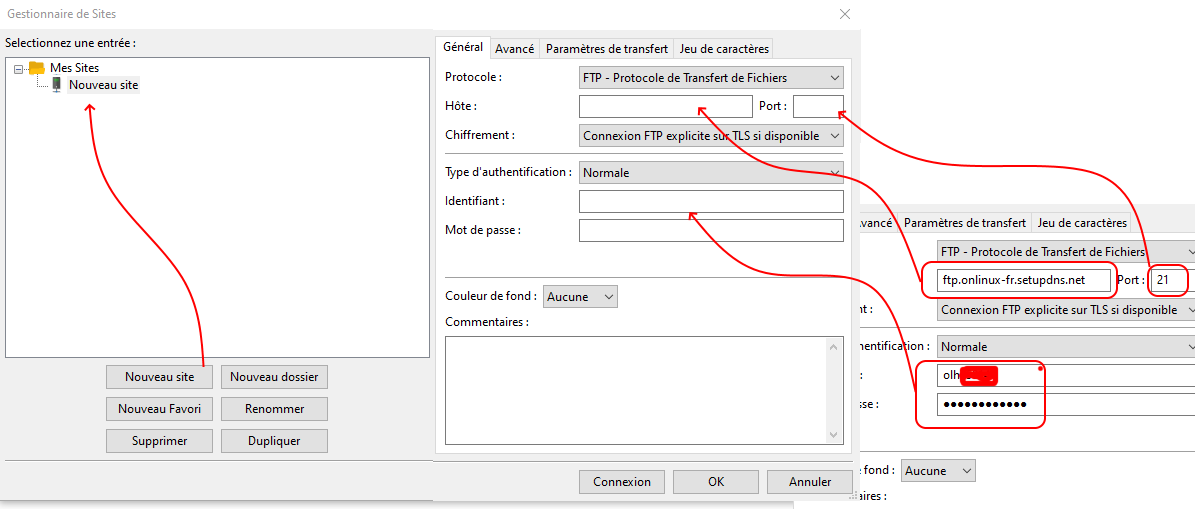This screenshot has width=1195, height=509.
Task: Click the Nouveau Favori button
Action: 159,408
